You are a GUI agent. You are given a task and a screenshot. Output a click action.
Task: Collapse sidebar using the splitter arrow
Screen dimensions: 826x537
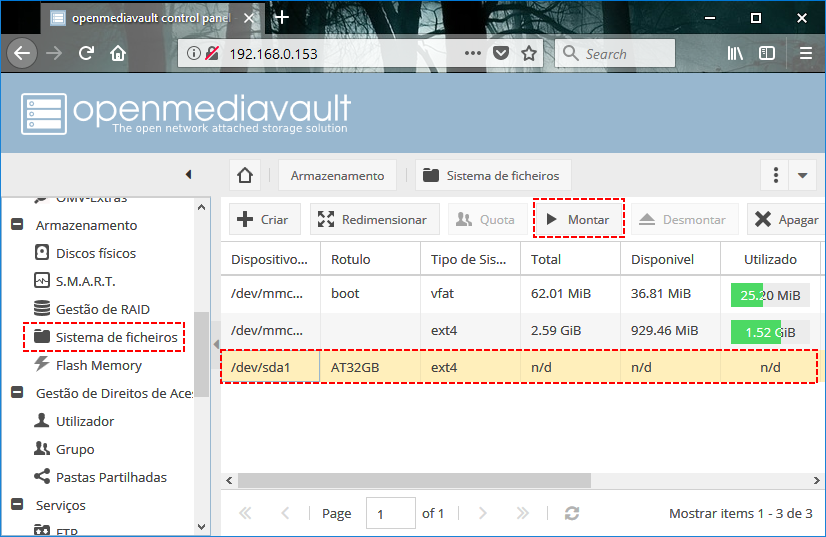pos(216,344)
